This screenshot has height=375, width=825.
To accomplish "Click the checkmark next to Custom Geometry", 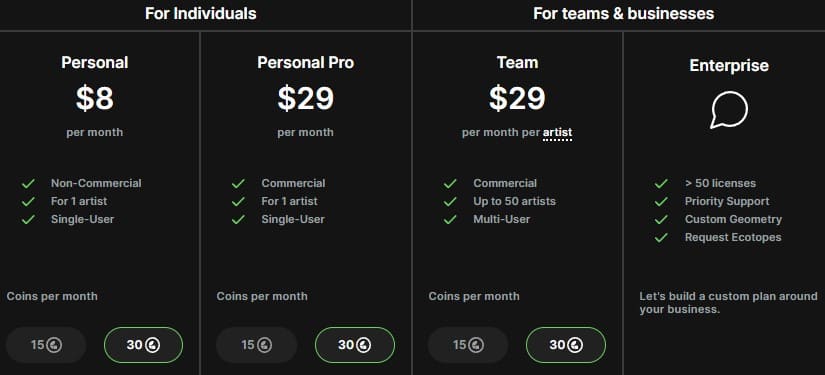I will [661, 219].
